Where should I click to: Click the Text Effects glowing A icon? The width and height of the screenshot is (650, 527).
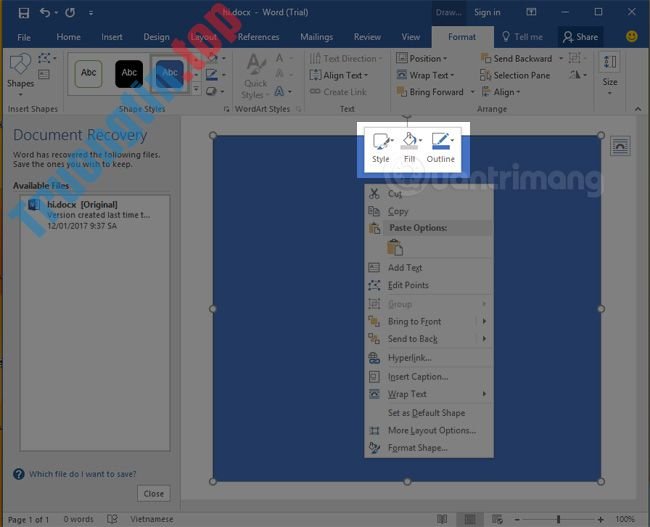[279, 91]
